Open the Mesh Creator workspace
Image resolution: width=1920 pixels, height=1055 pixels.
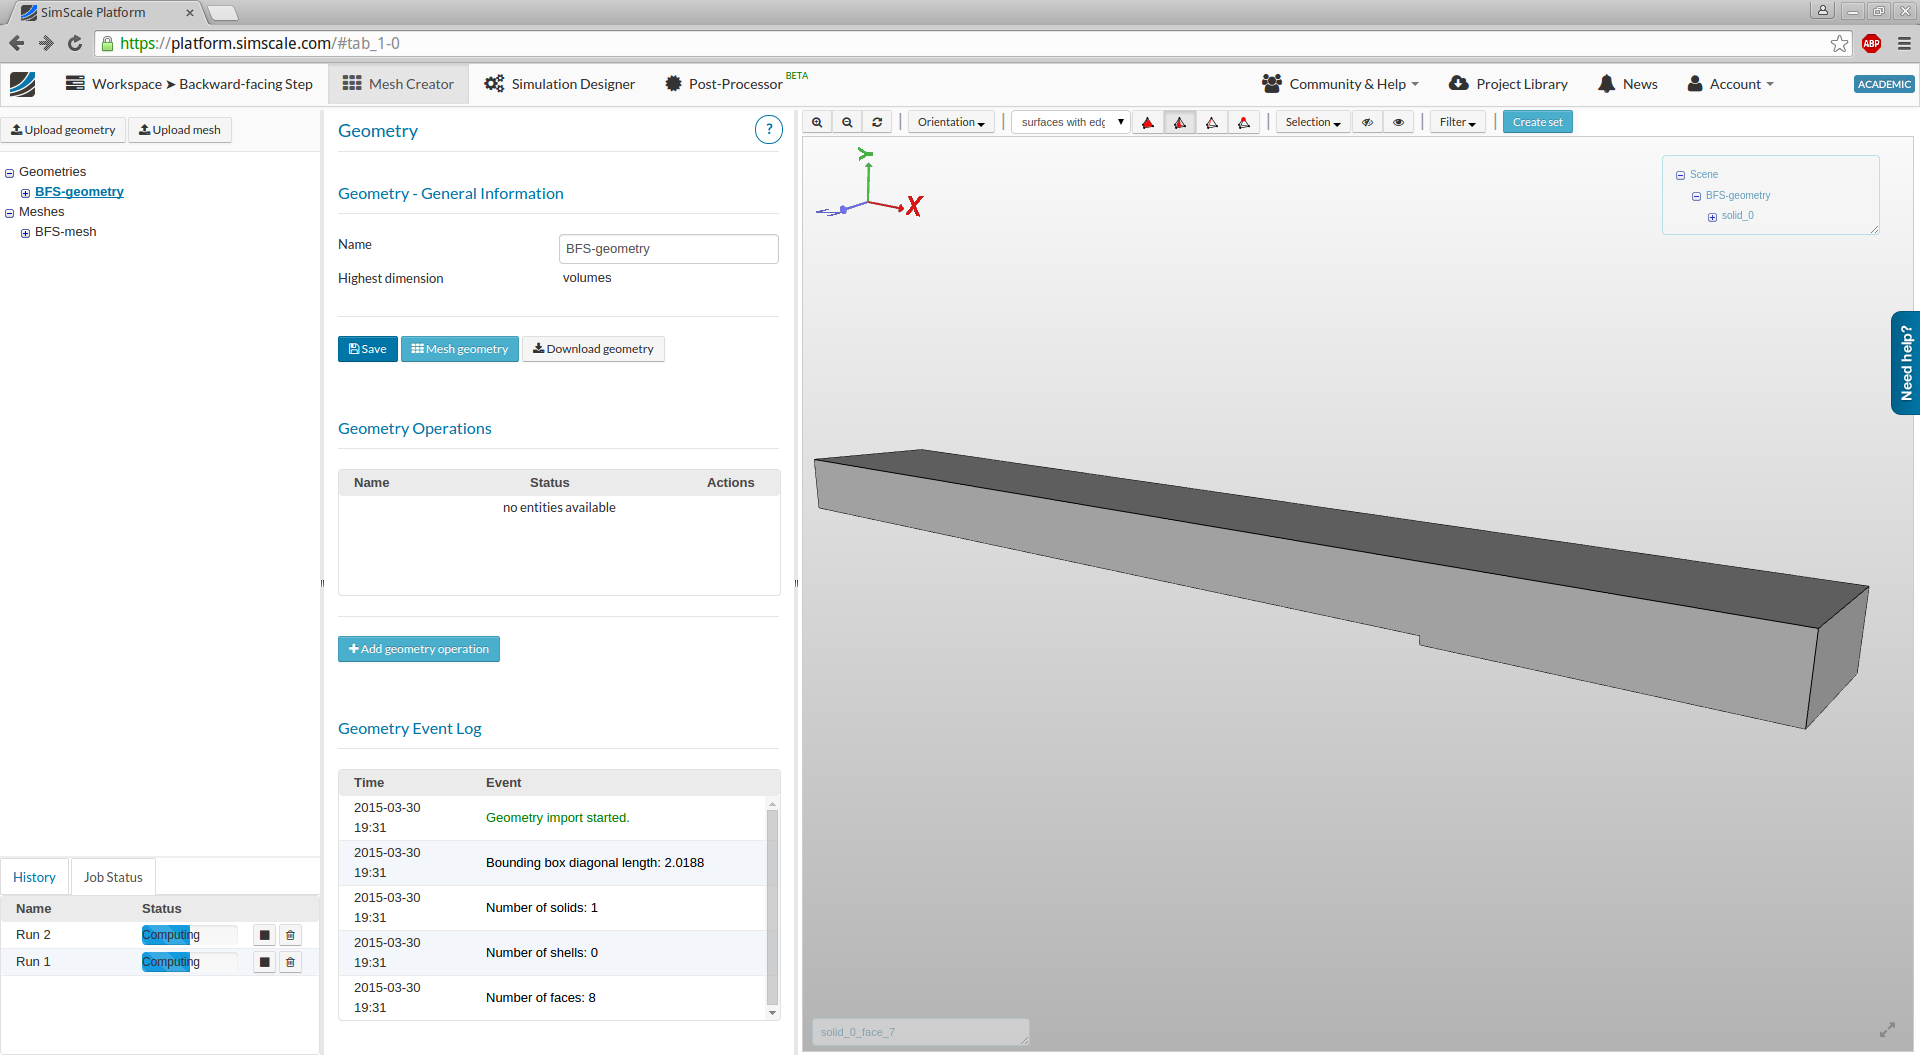pyautogui.click(x=397, y=83)
